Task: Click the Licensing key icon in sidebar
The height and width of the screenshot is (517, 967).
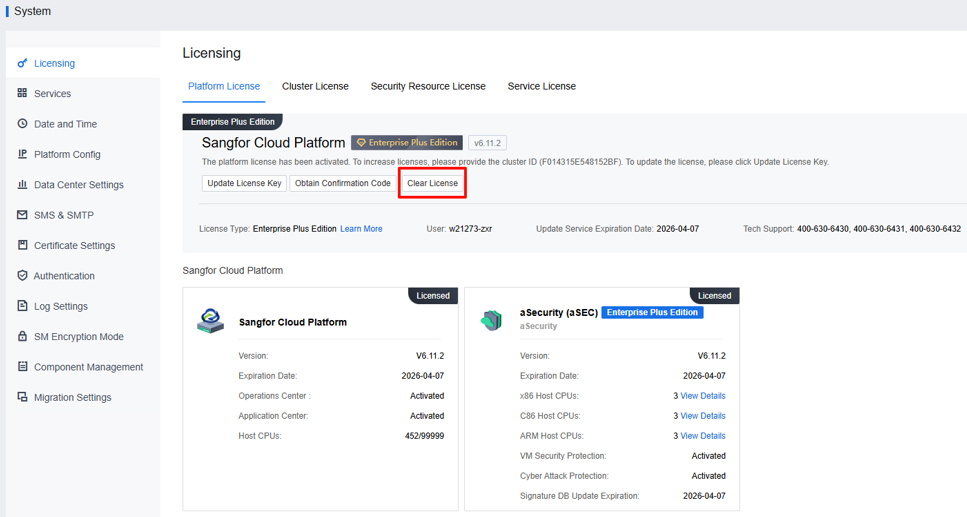Action: 22,63
